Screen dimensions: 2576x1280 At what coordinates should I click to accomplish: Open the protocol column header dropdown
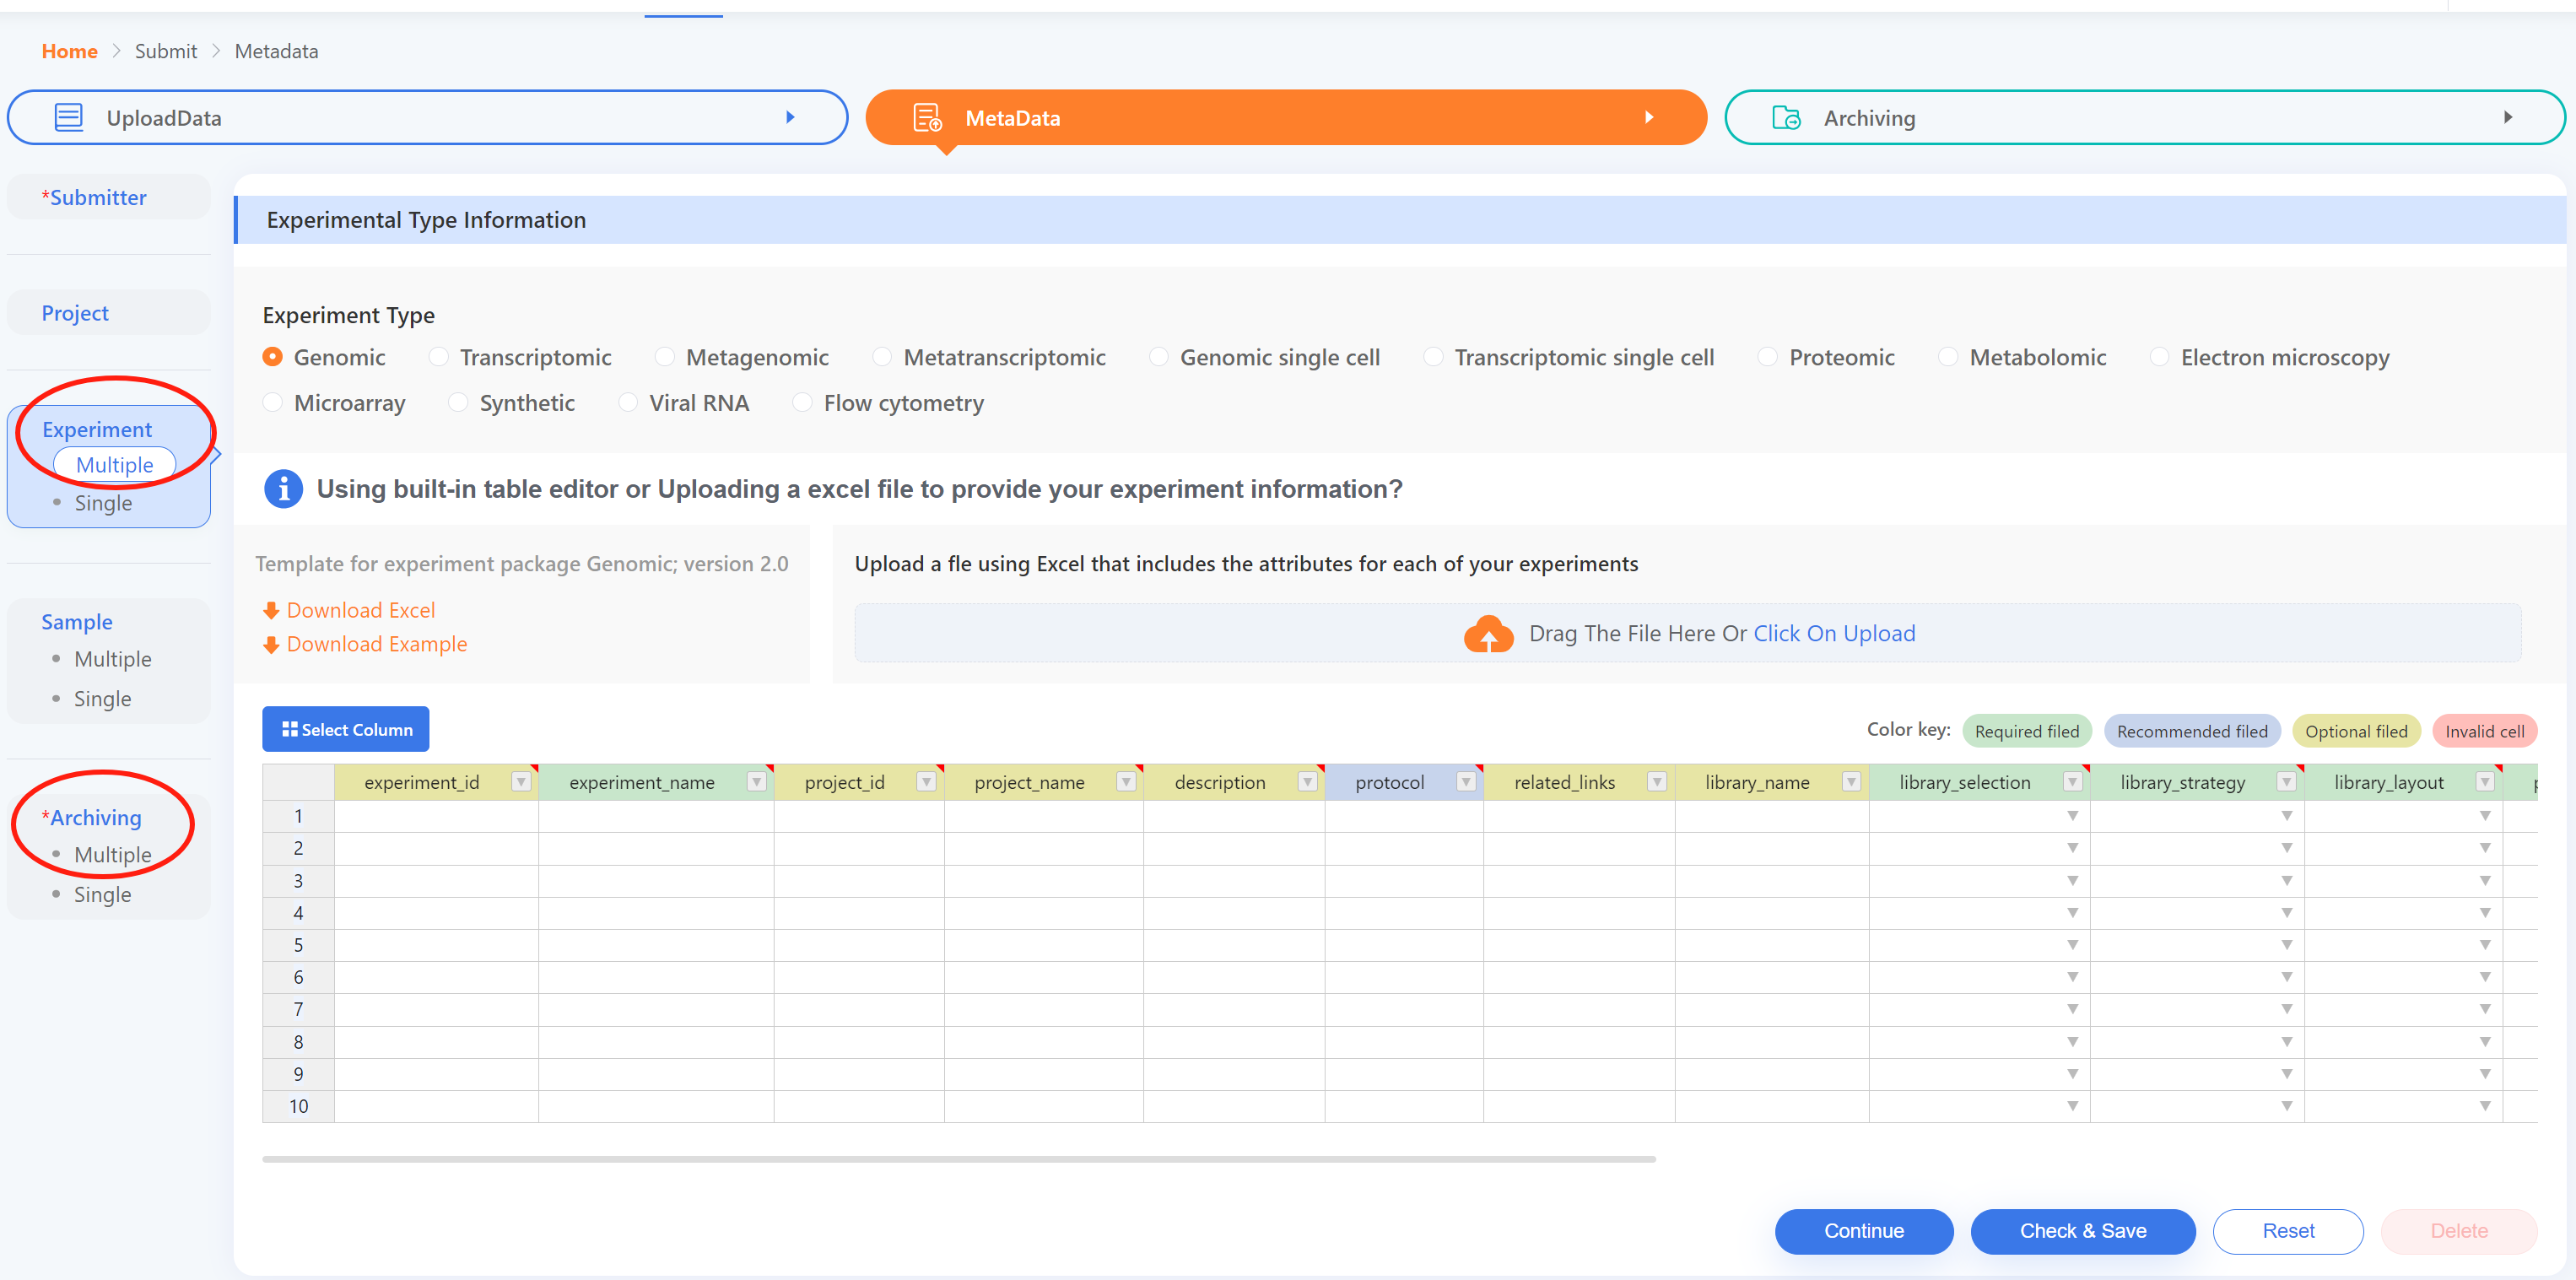pyautogui.click(x=1465, y=782)
